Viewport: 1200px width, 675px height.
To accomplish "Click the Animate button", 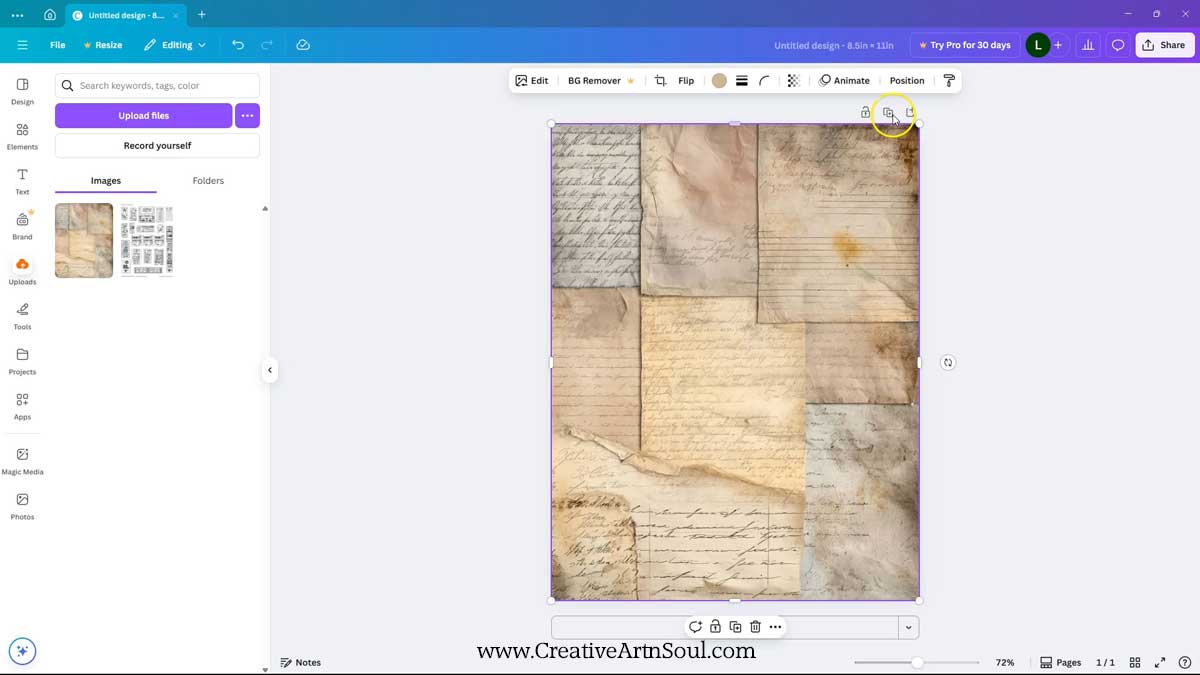I will point(844,81).
